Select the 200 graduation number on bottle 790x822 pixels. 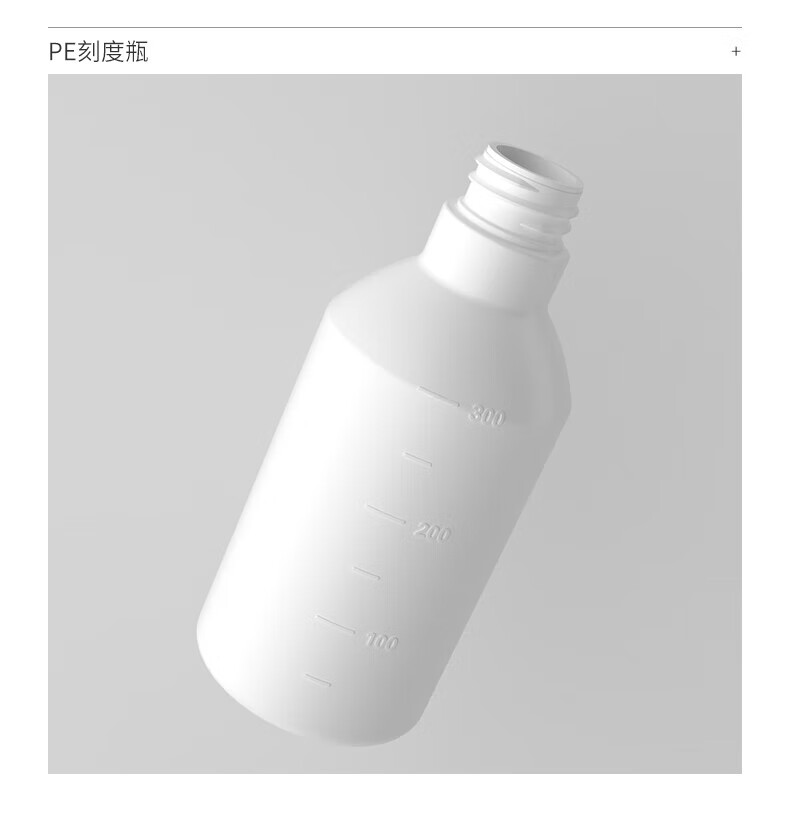click(x=432, y=532)
